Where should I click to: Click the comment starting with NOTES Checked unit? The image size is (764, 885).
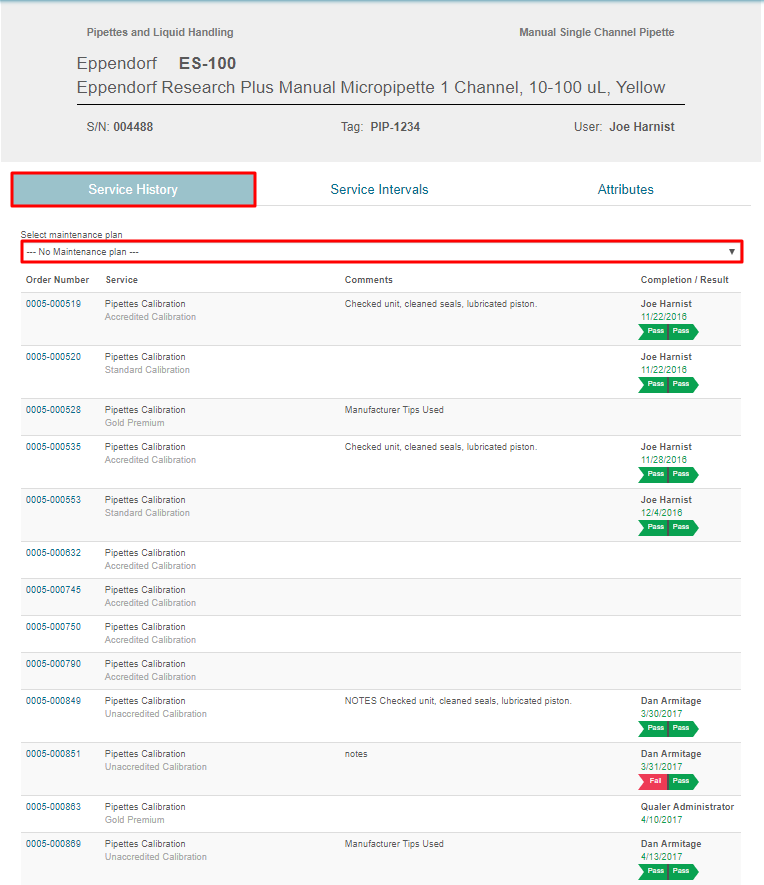point(458,700)
